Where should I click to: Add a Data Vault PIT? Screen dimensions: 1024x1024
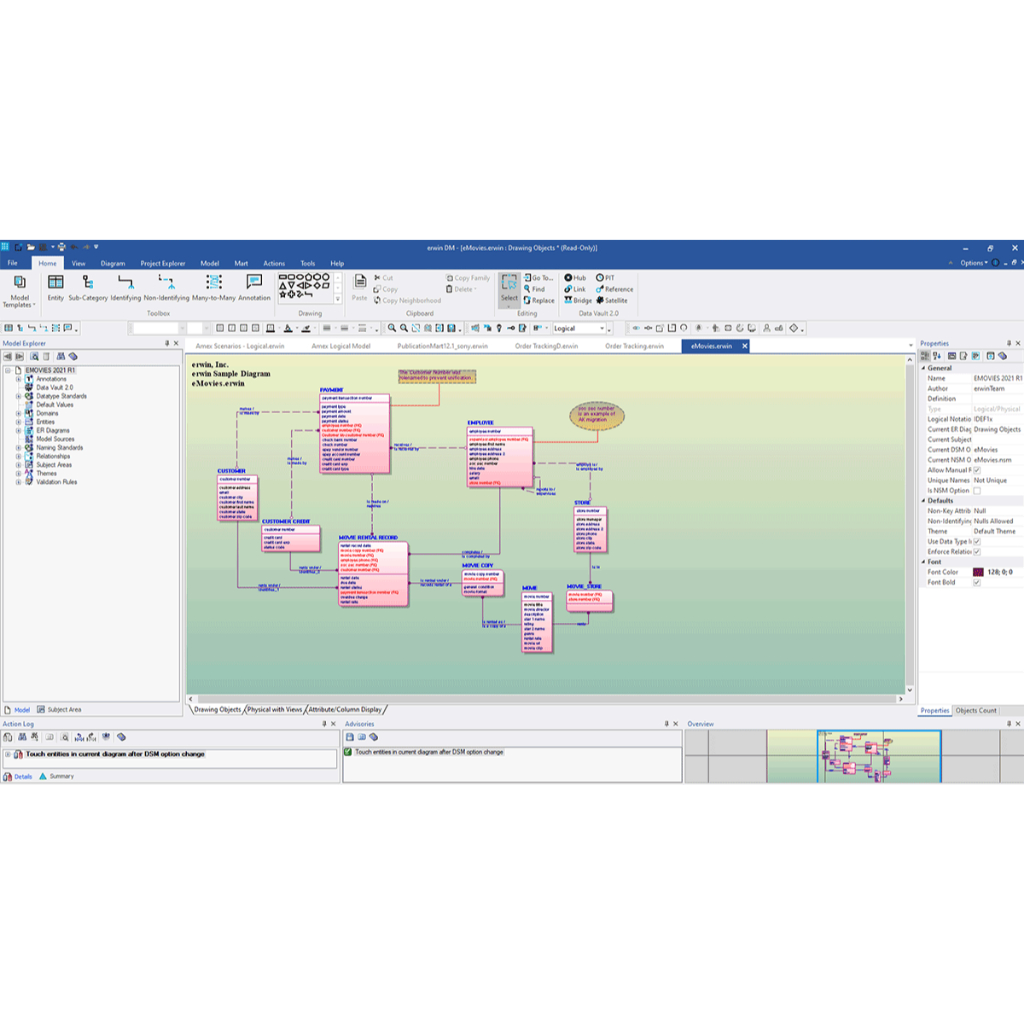(605, 278)
